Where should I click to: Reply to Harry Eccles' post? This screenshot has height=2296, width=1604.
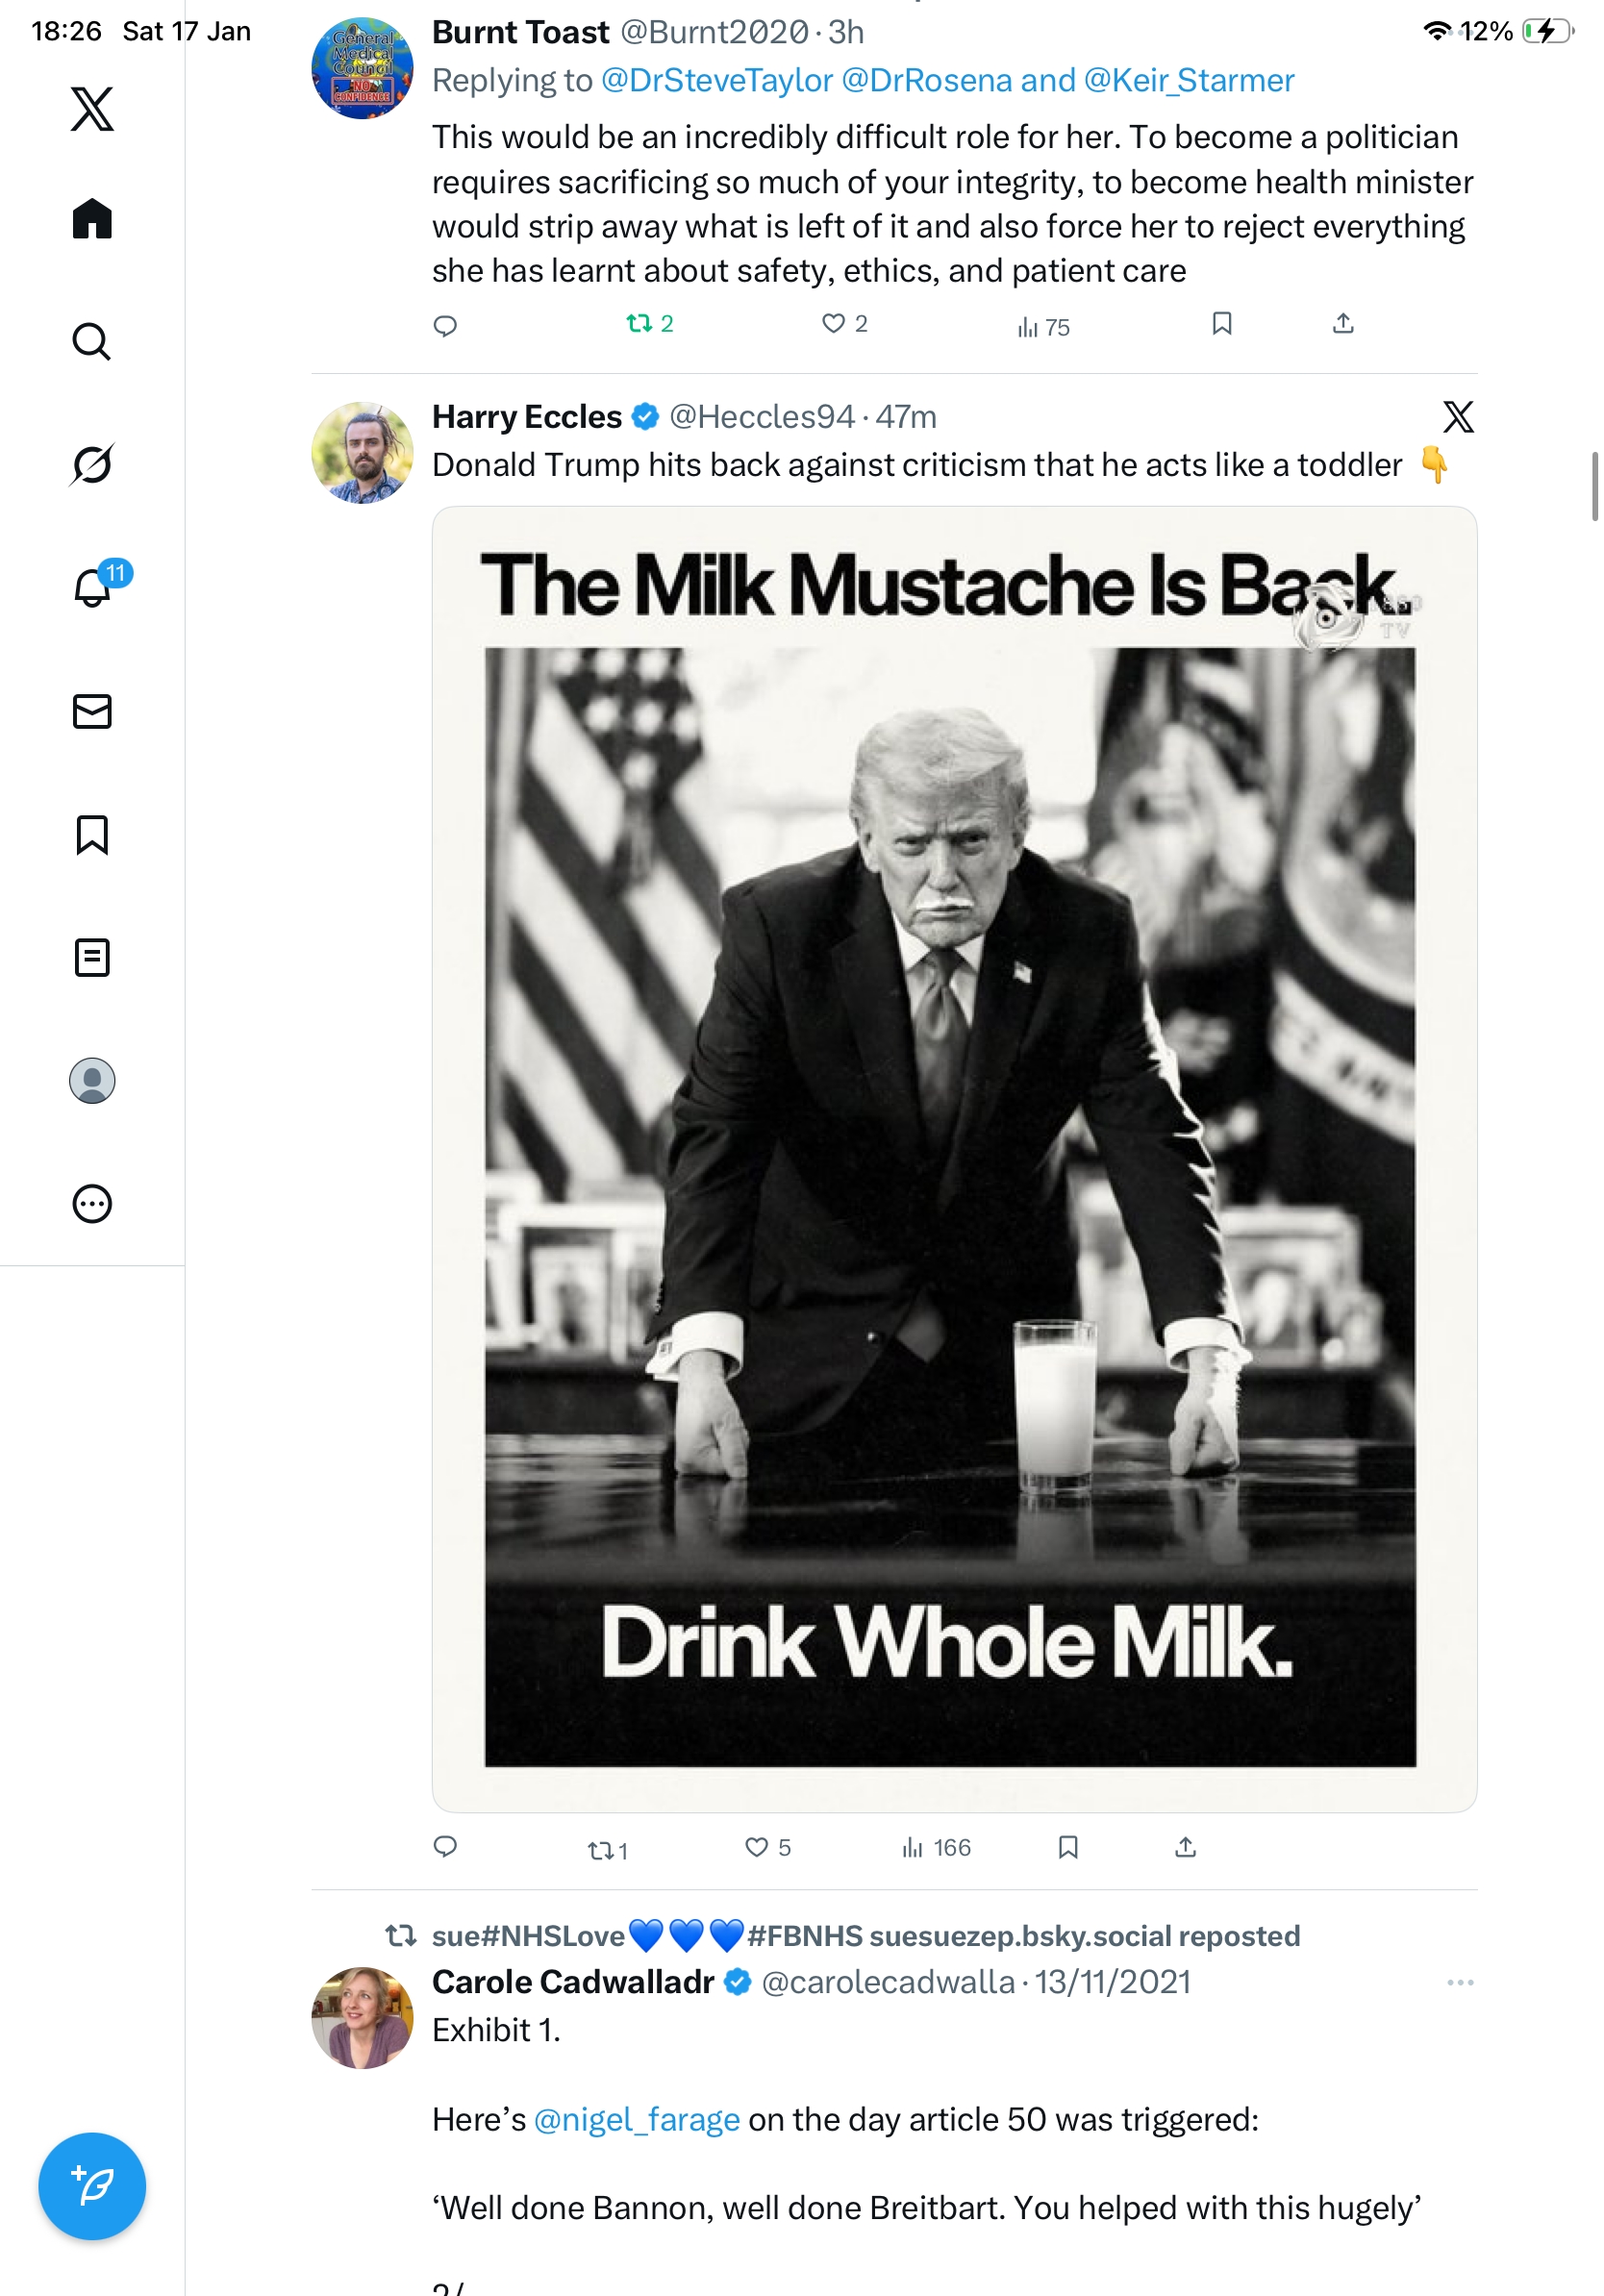coord(445,1847)
